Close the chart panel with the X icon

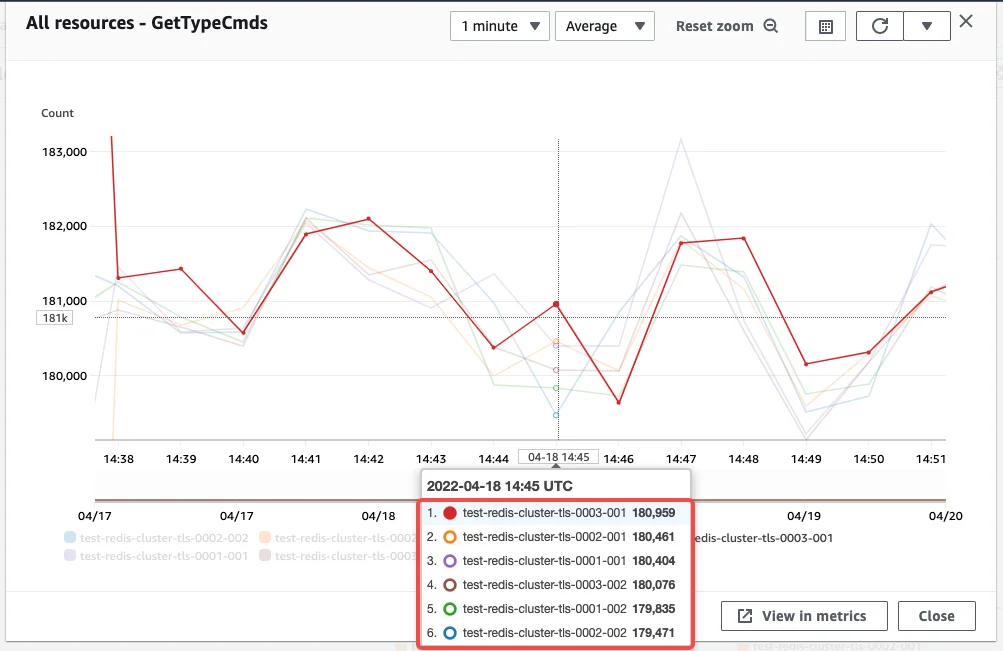point(966,21)
